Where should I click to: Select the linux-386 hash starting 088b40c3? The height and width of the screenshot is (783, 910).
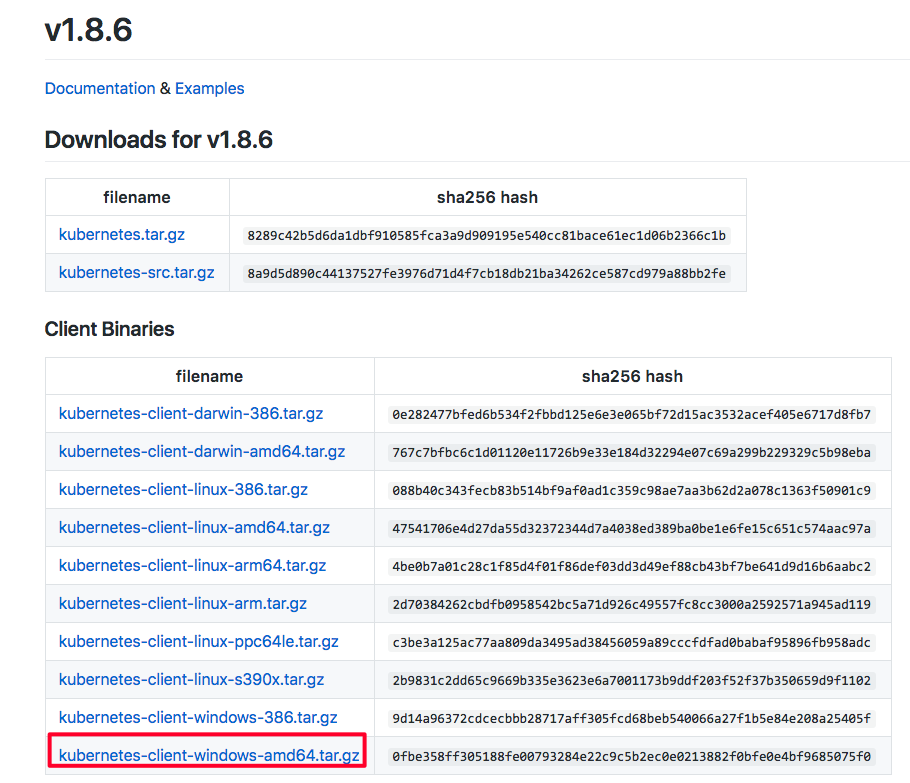click(x=631, y=490)
